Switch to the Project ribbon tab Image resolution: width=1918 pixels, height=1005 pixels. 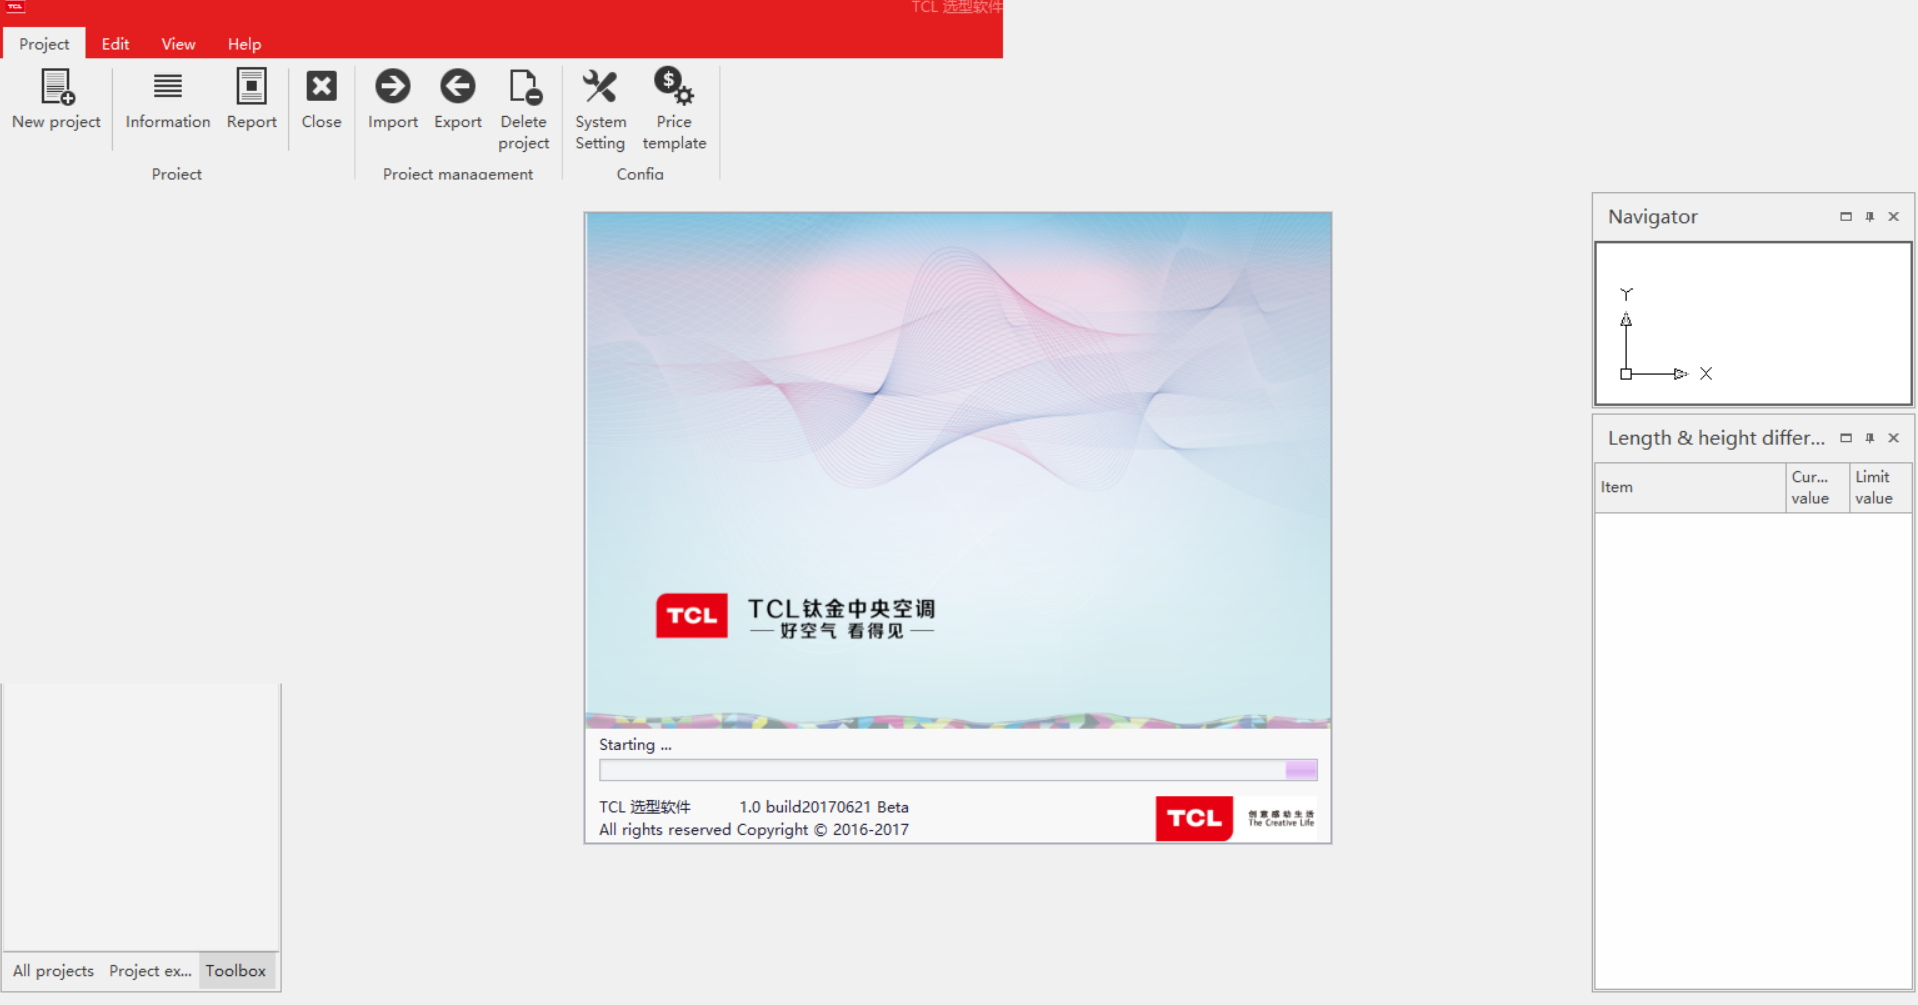44,44
